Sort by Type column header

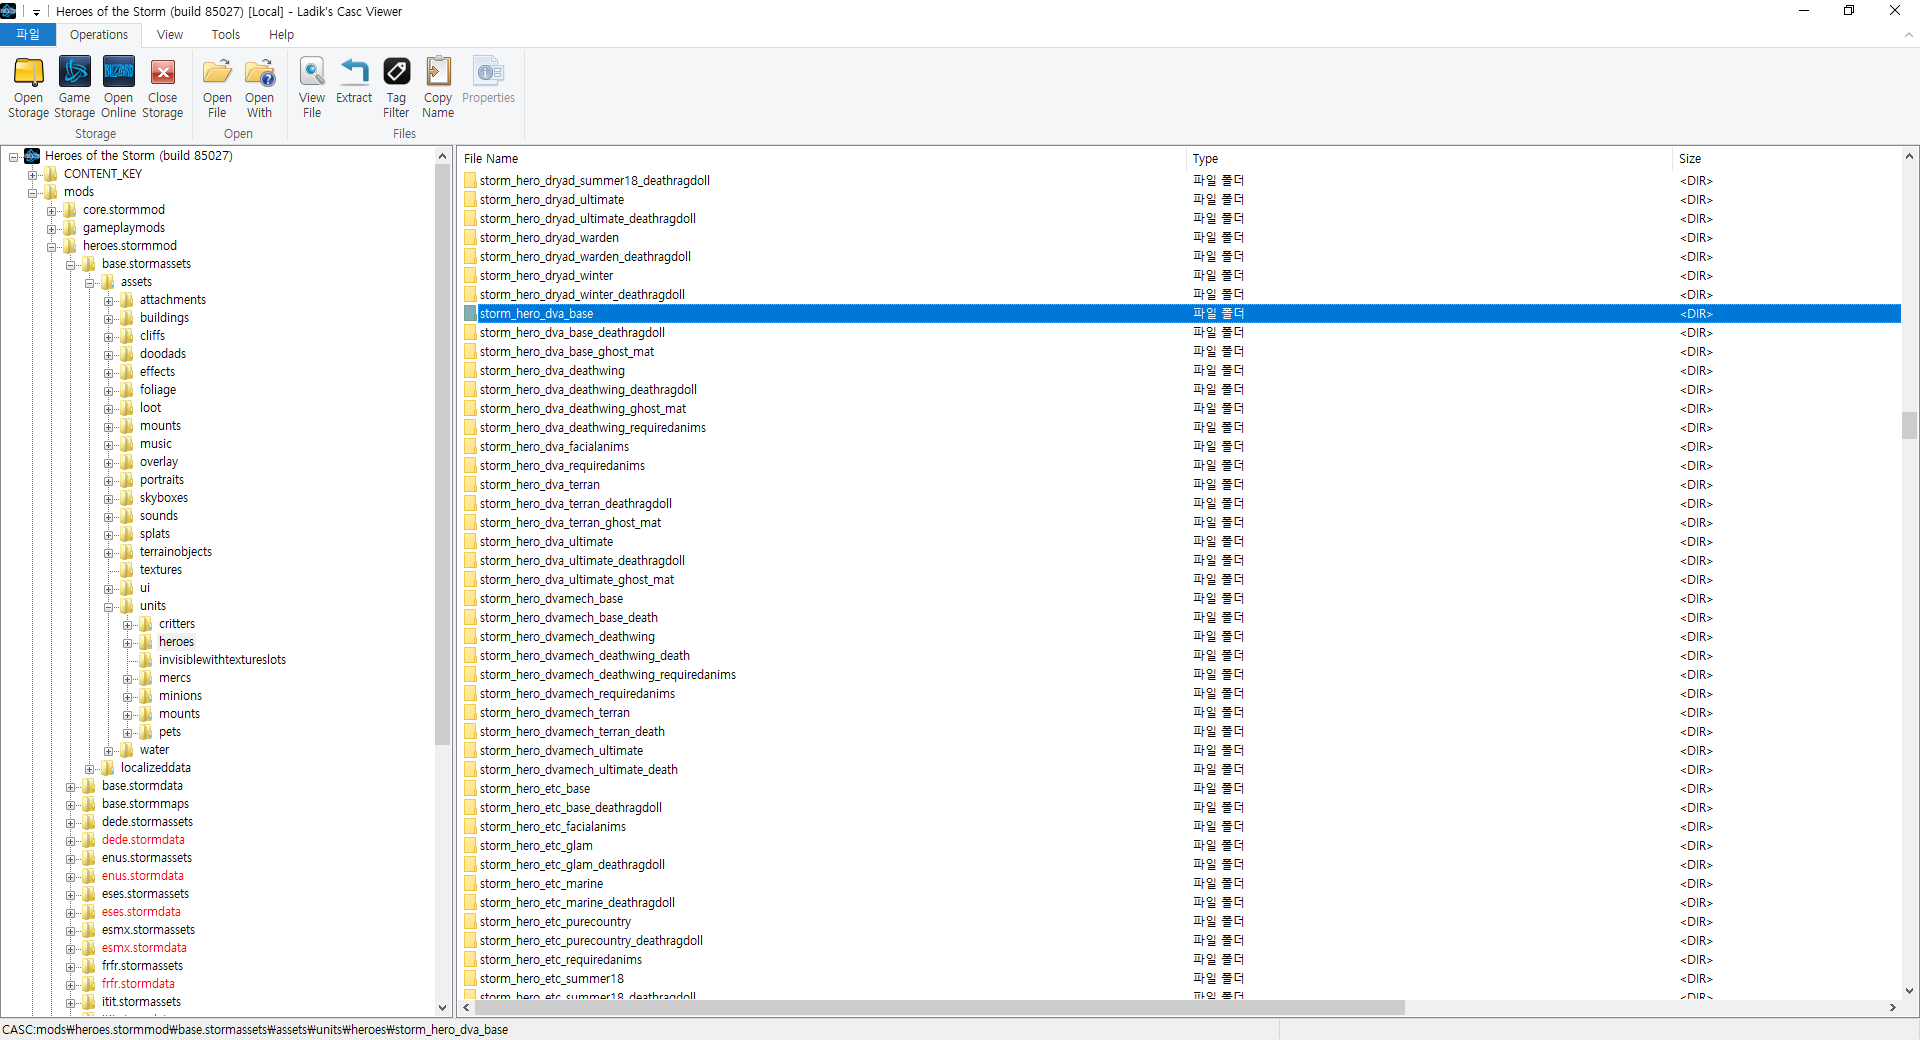click(1429, 159)
